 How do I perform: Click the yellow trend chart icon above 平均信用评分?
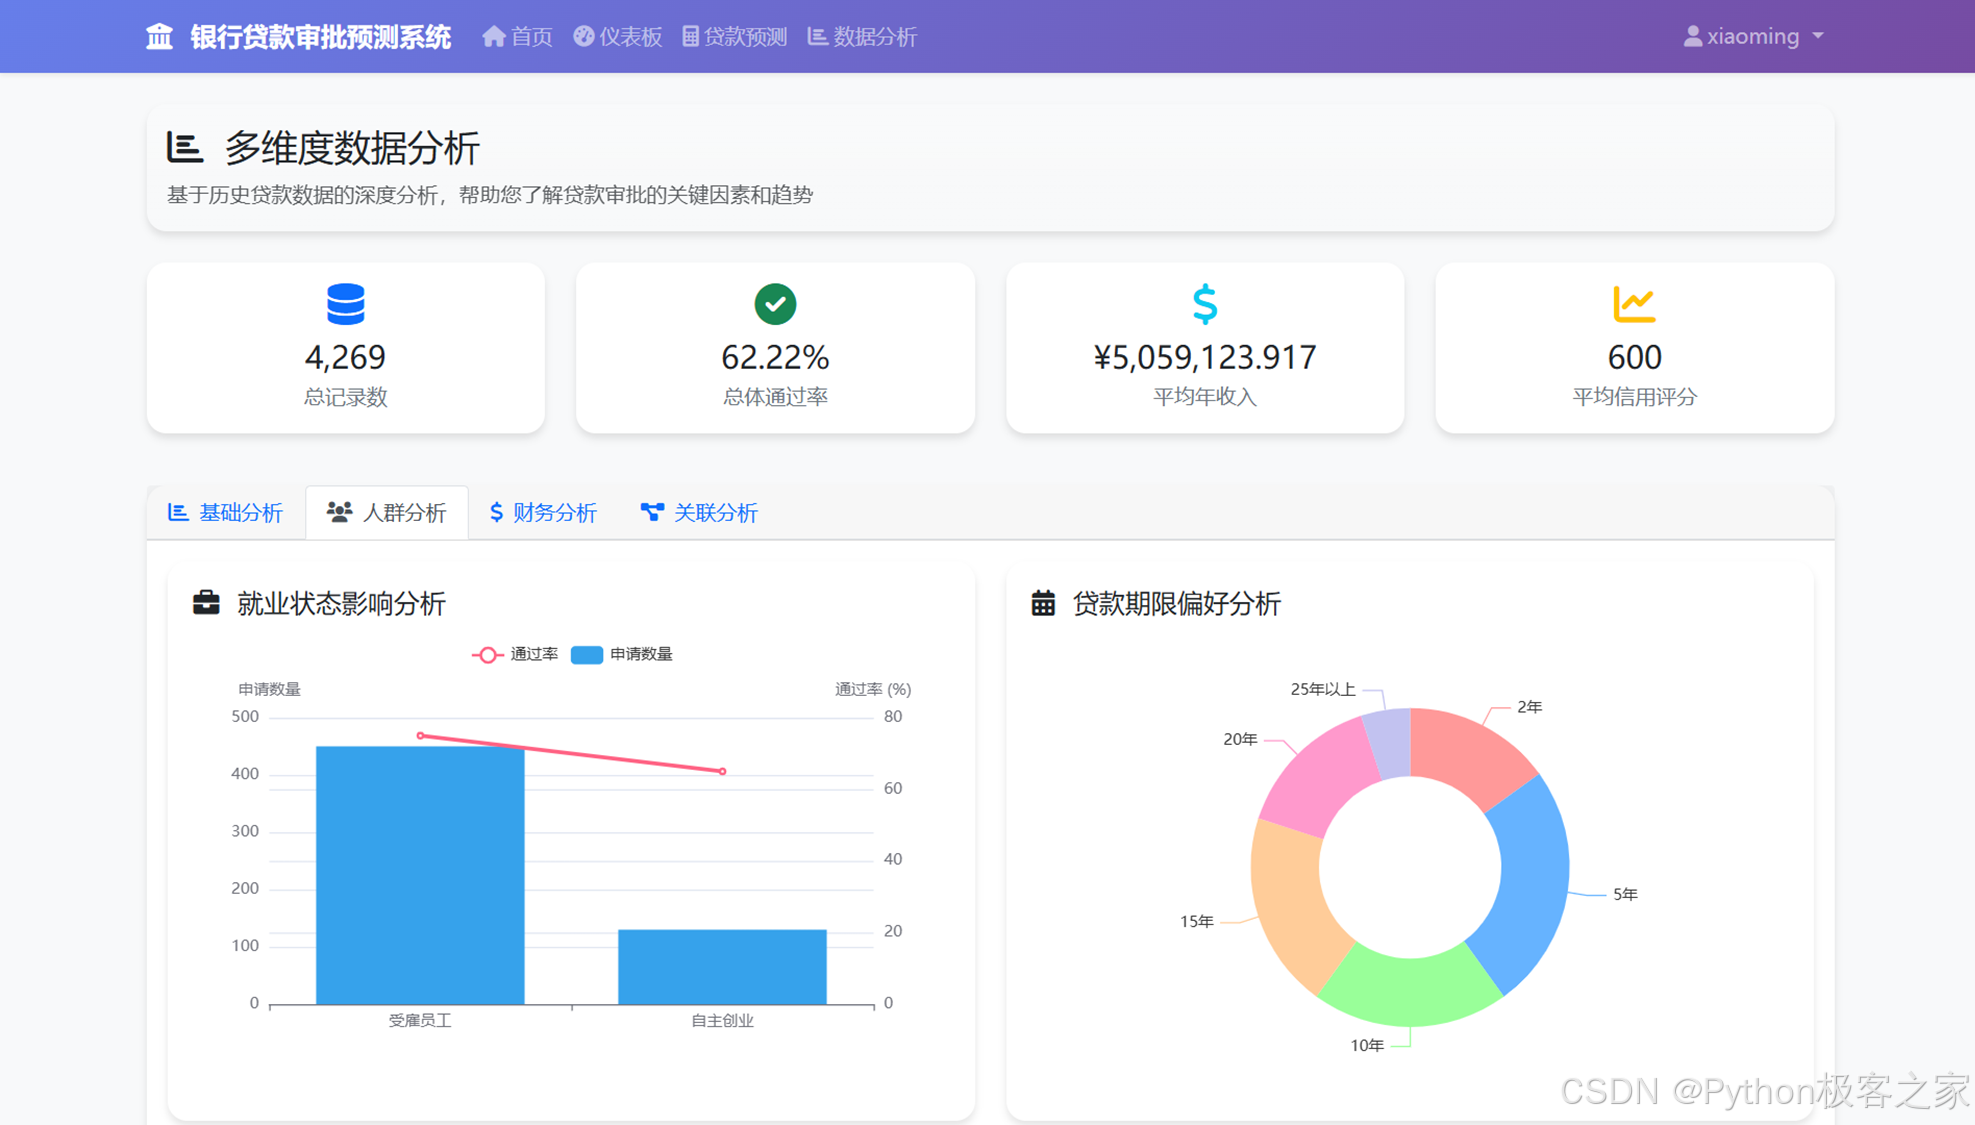1634,304
